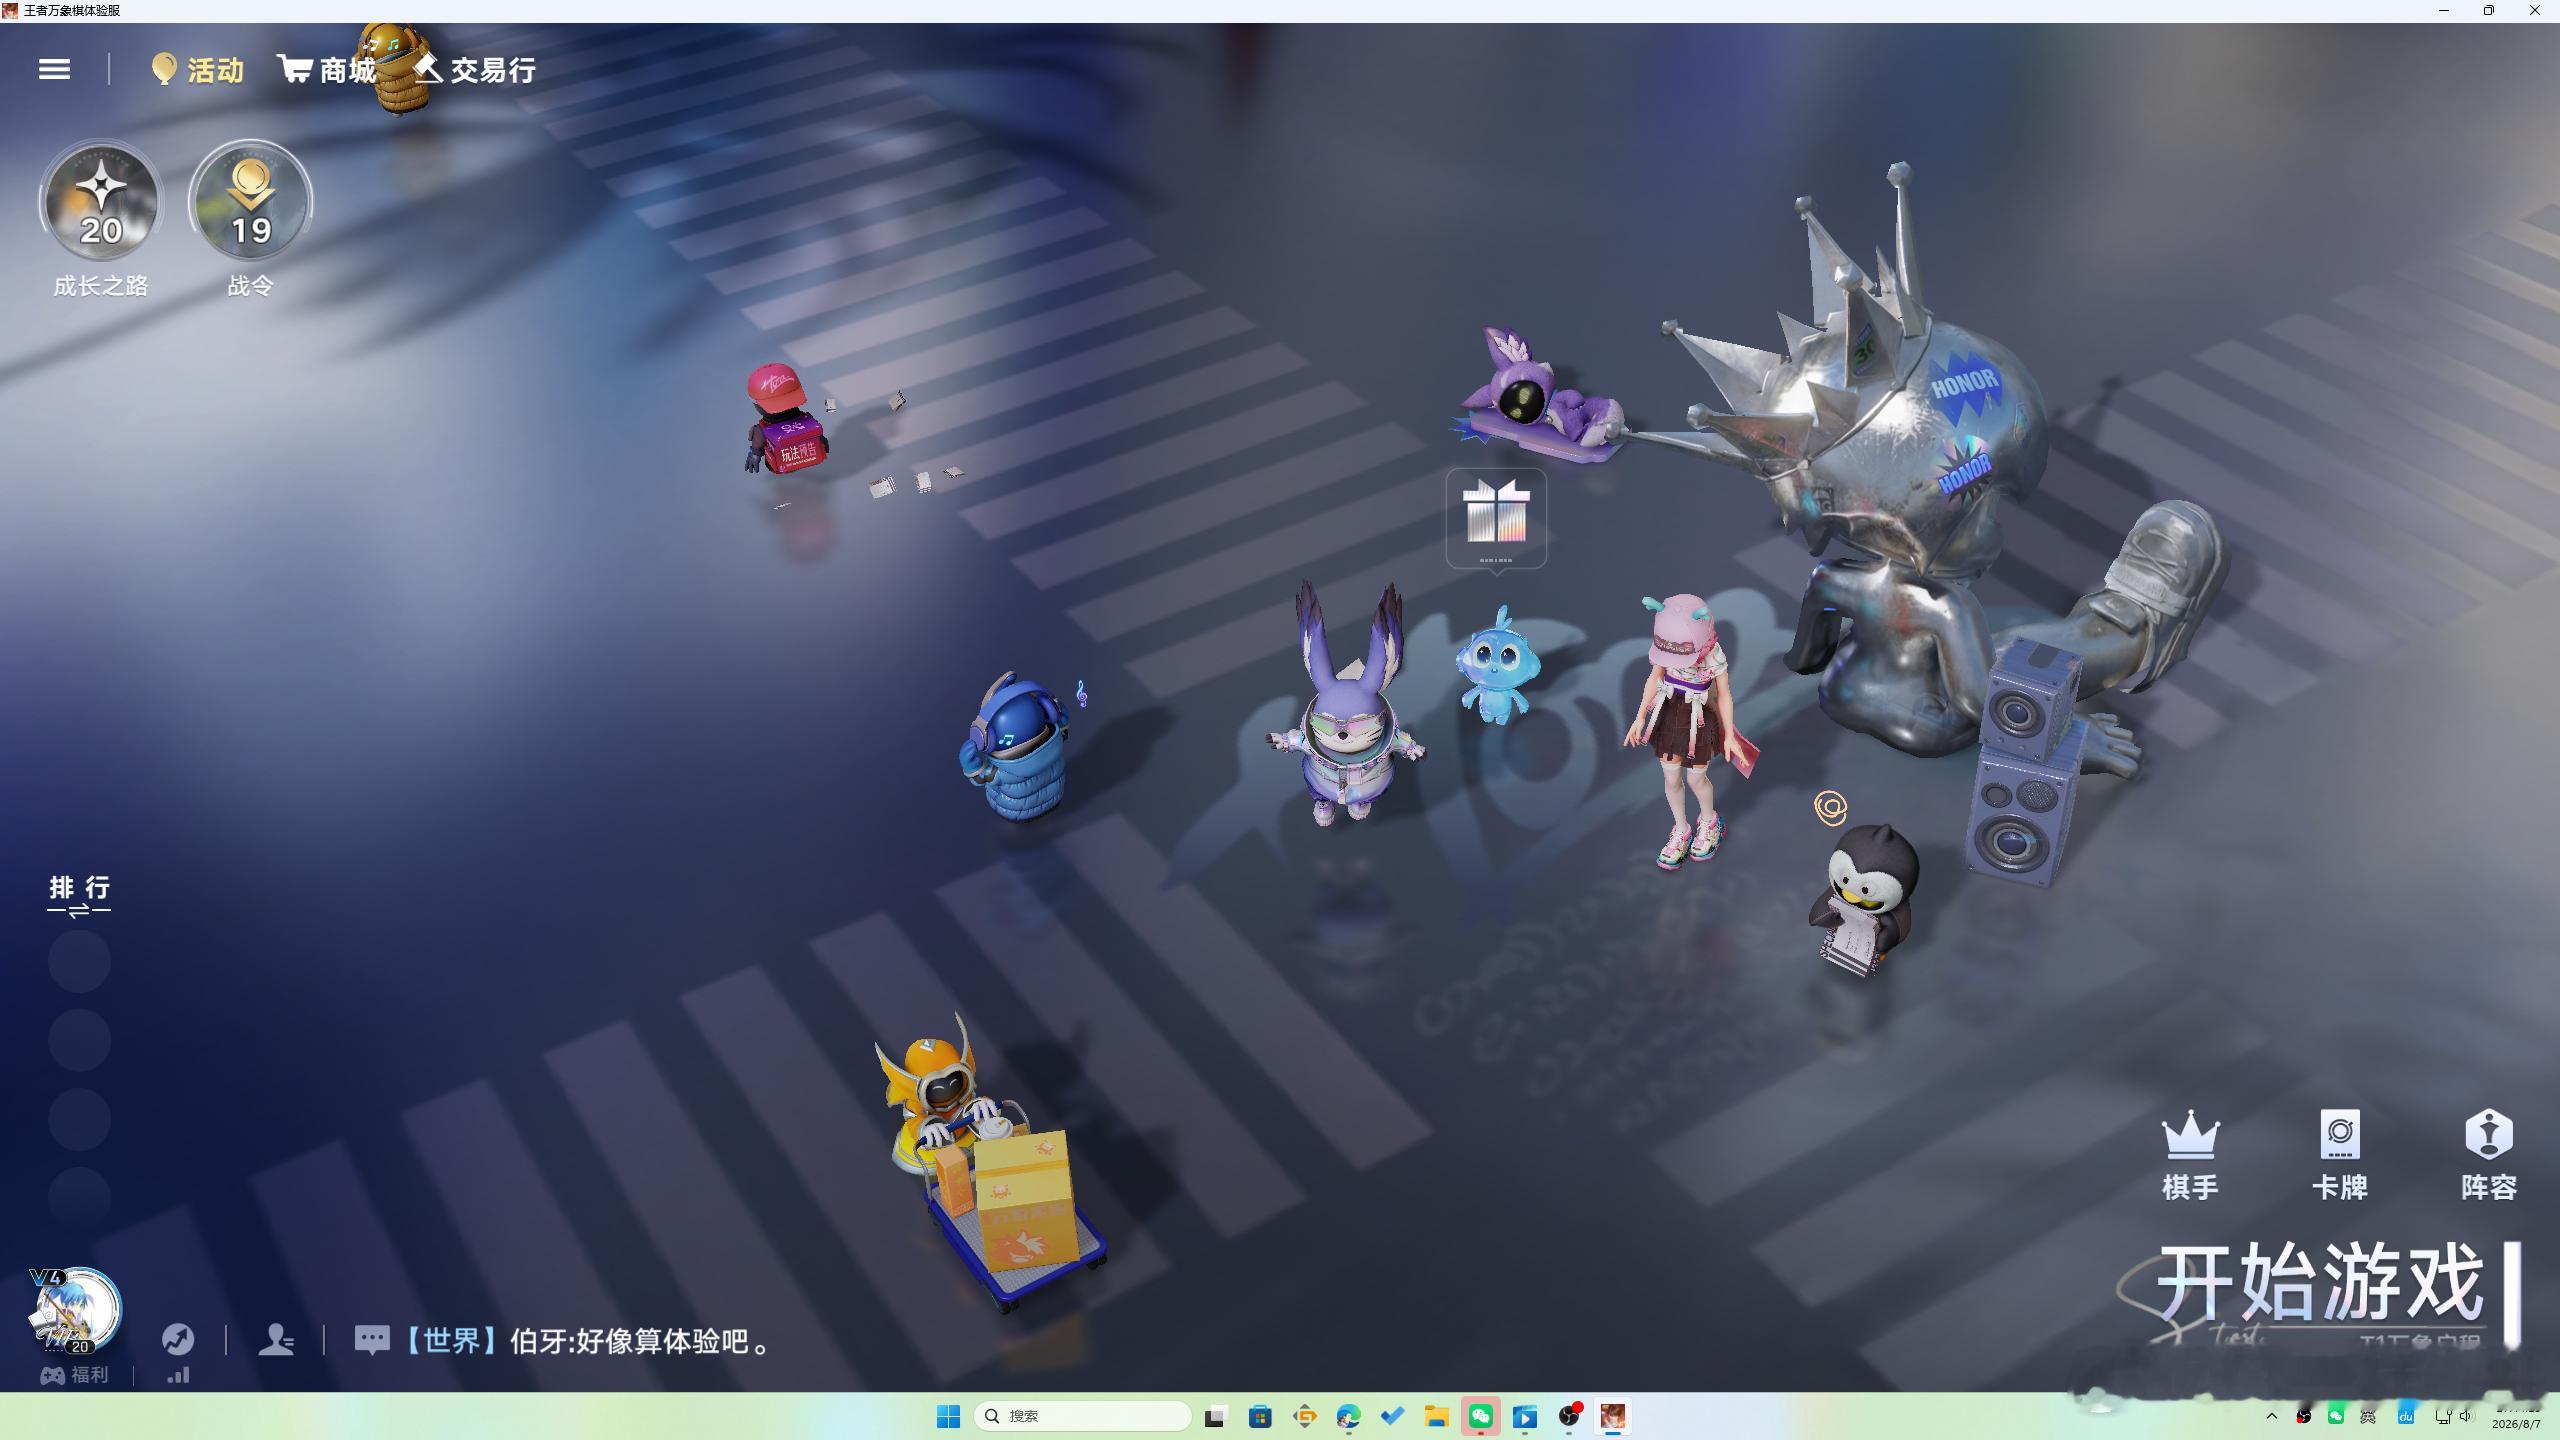The height and width of the screenshot is (1440, 2560).
Task: Click the trending arrow circle icon
Action: click(x=178, y=1340)
